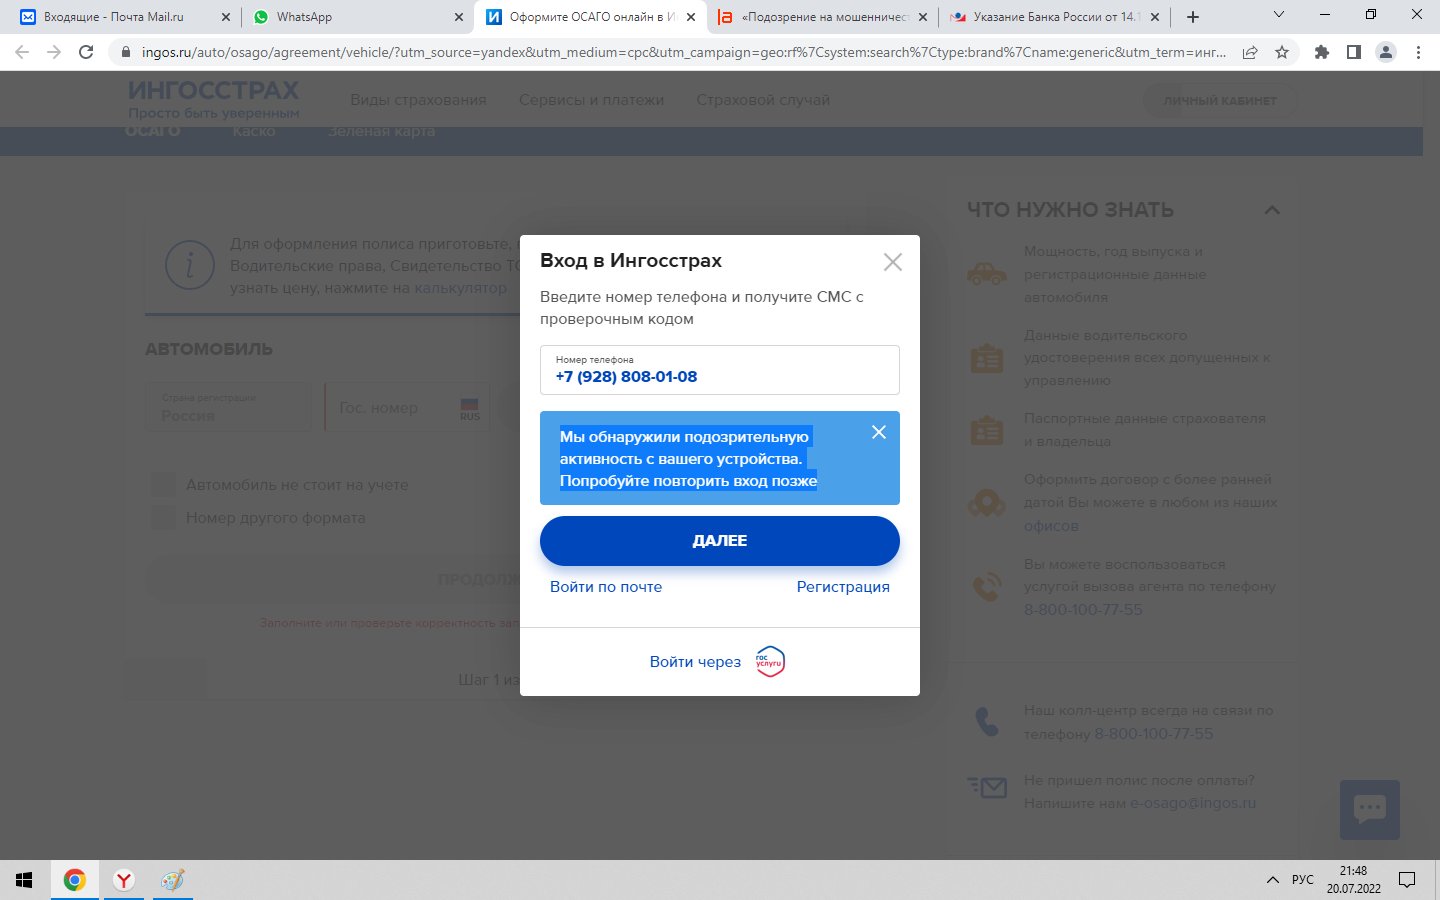This screenshot has width=1440, height=900.
Task: Open the chat widget icon
Action: tap(1370, 810)
